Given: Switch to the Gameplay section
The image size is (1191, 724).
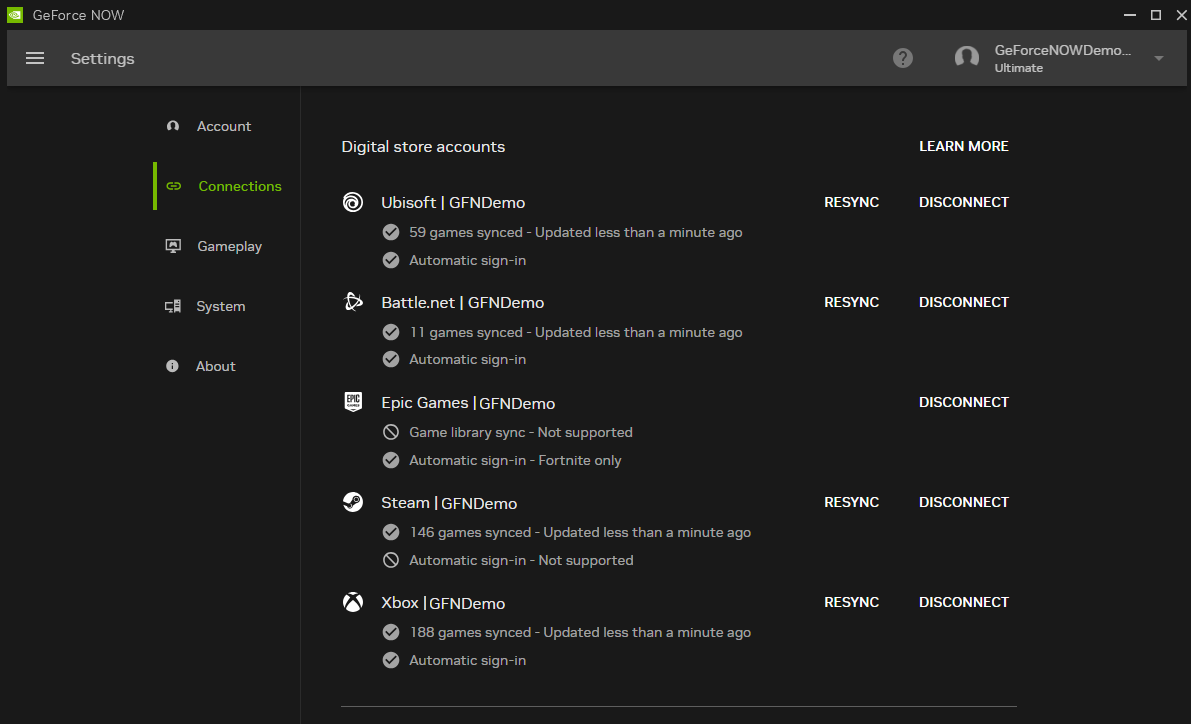Looking at the screenshot, I should pos(229,246).
